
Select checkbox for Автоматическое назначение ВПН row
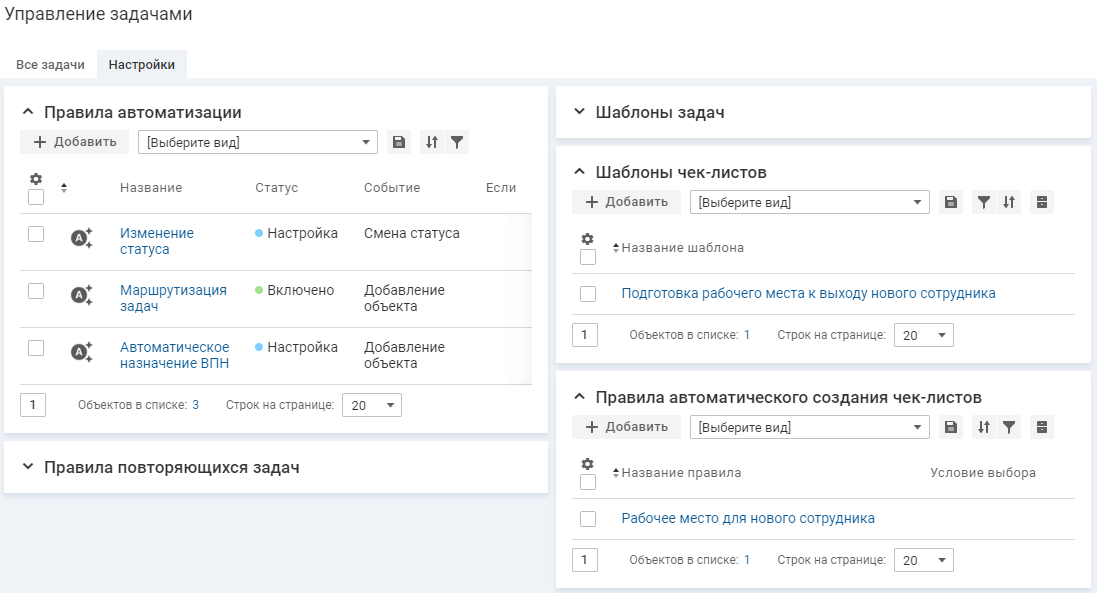(x=36, y=348)
